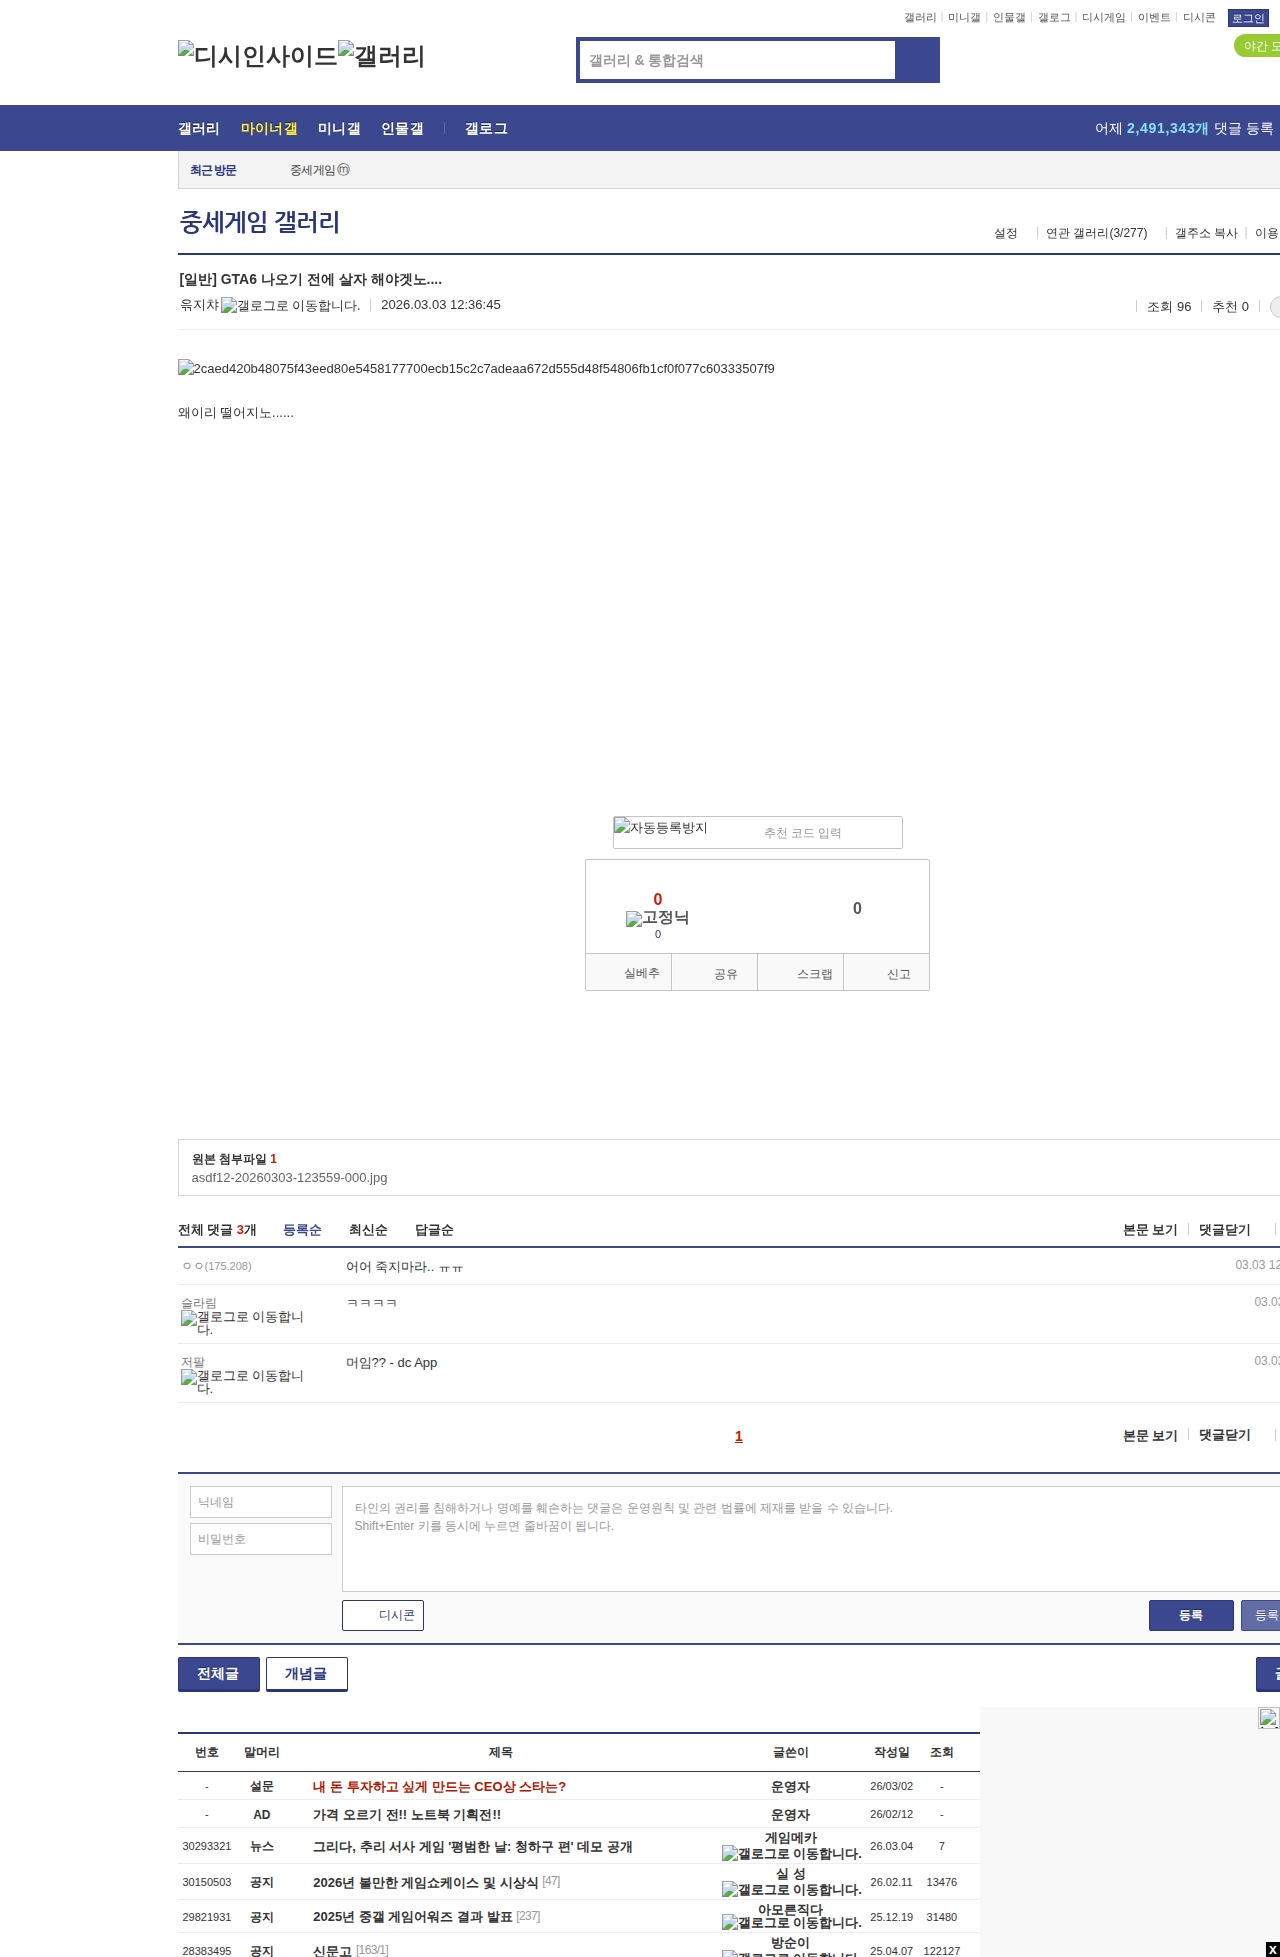
Task: Click the comment text 어어 죽지마라.. ㅠㅠ
Action: (404, 1267)
